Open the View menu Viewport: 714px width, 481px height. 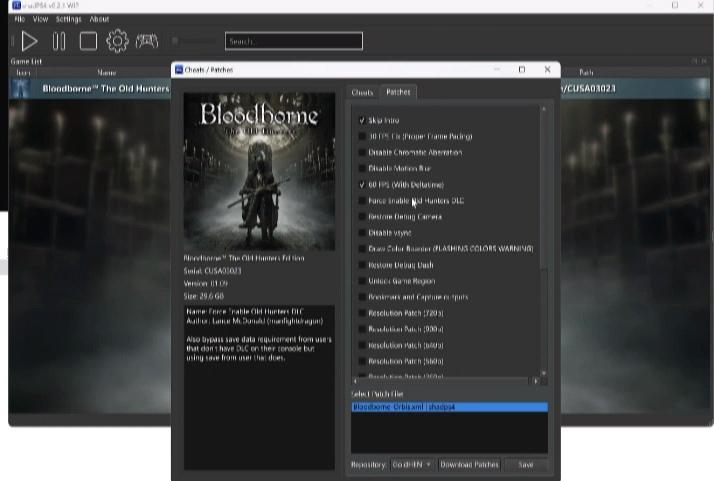point(40,19)
